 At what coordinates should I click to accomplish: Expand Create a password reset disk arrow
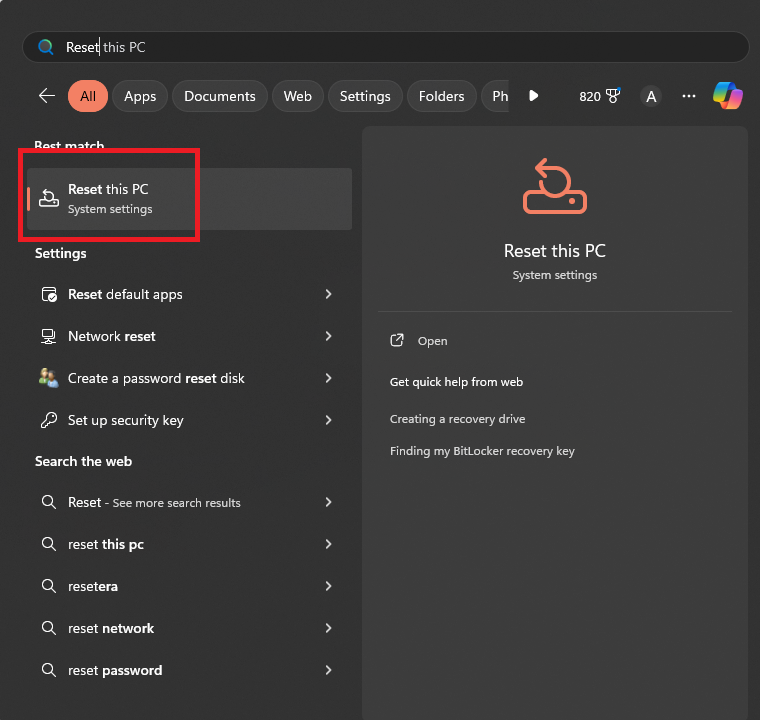(x=328, y=378)
